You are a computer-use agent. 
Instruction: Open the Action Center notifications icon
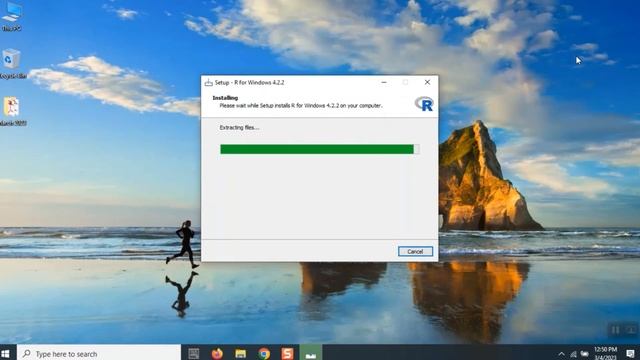tap(630, 353)
